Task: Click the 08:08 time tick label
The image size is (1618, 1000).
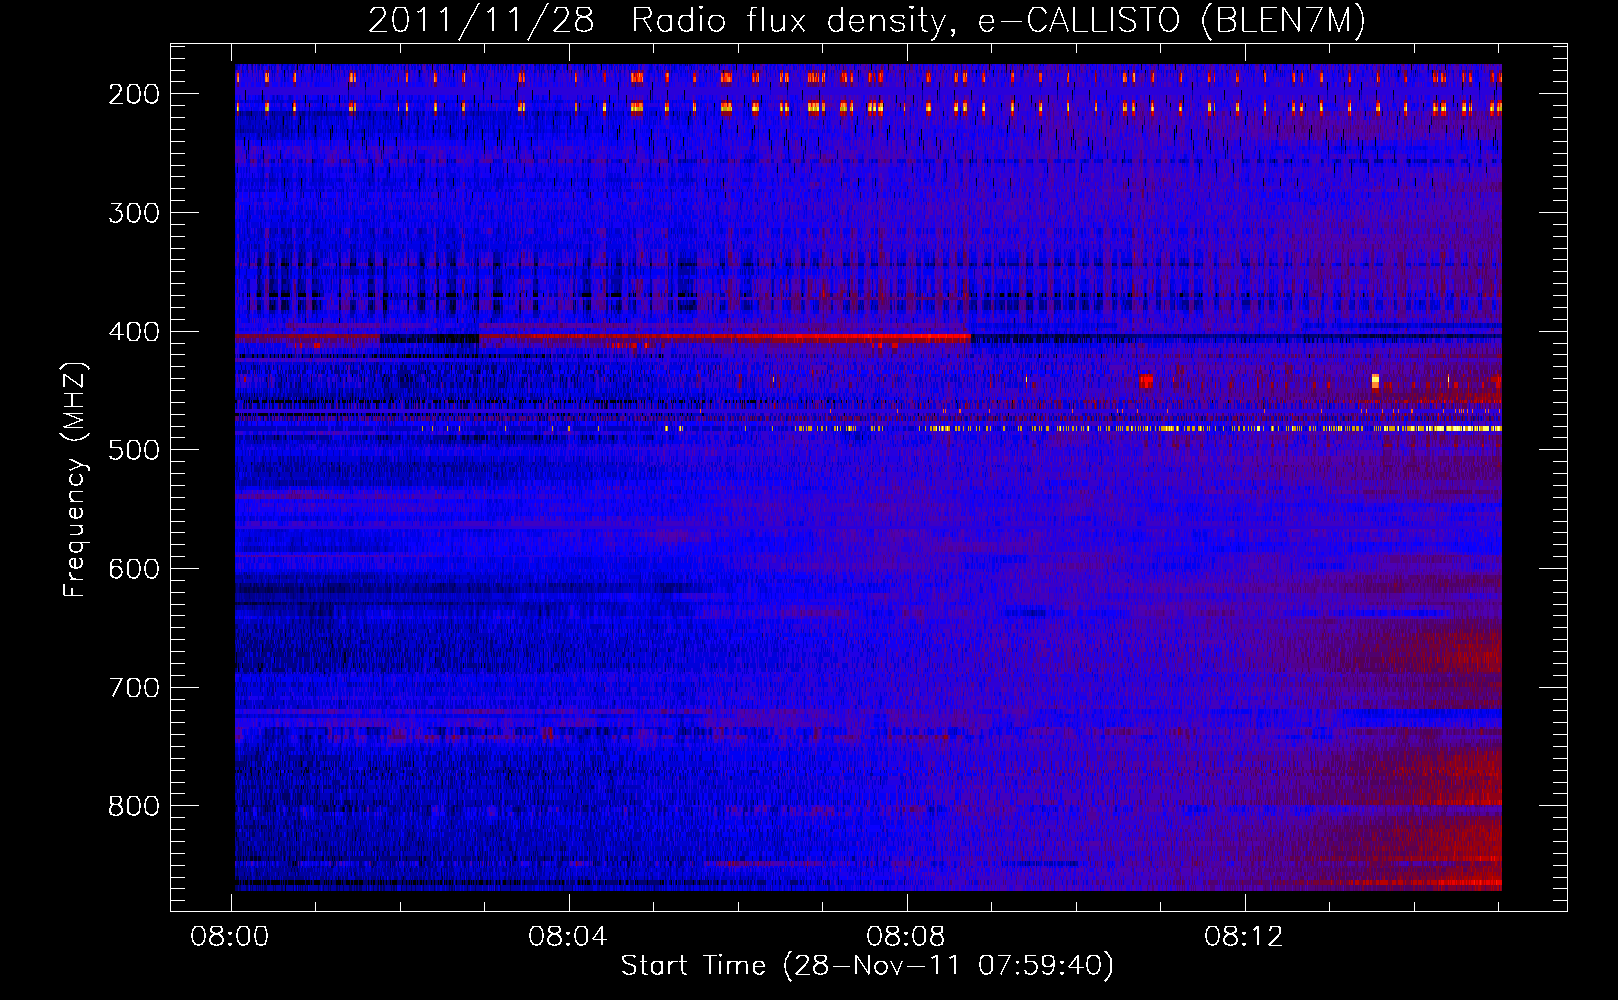Action: click(907, 937)
